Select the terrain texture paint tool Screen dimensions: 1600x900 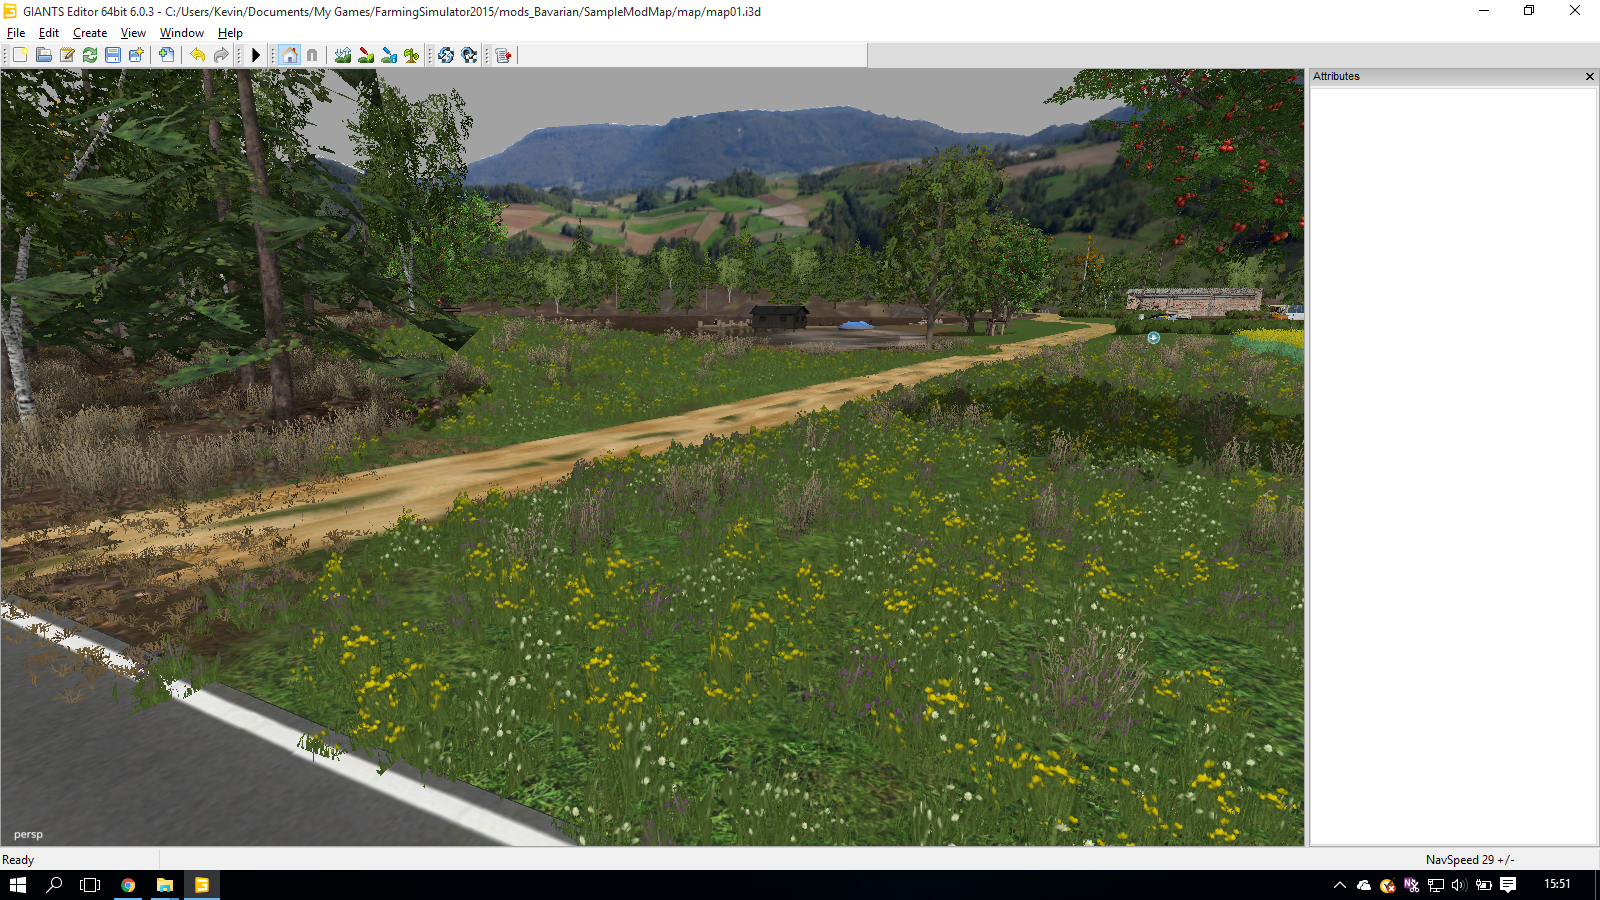[x=366, y=55]
